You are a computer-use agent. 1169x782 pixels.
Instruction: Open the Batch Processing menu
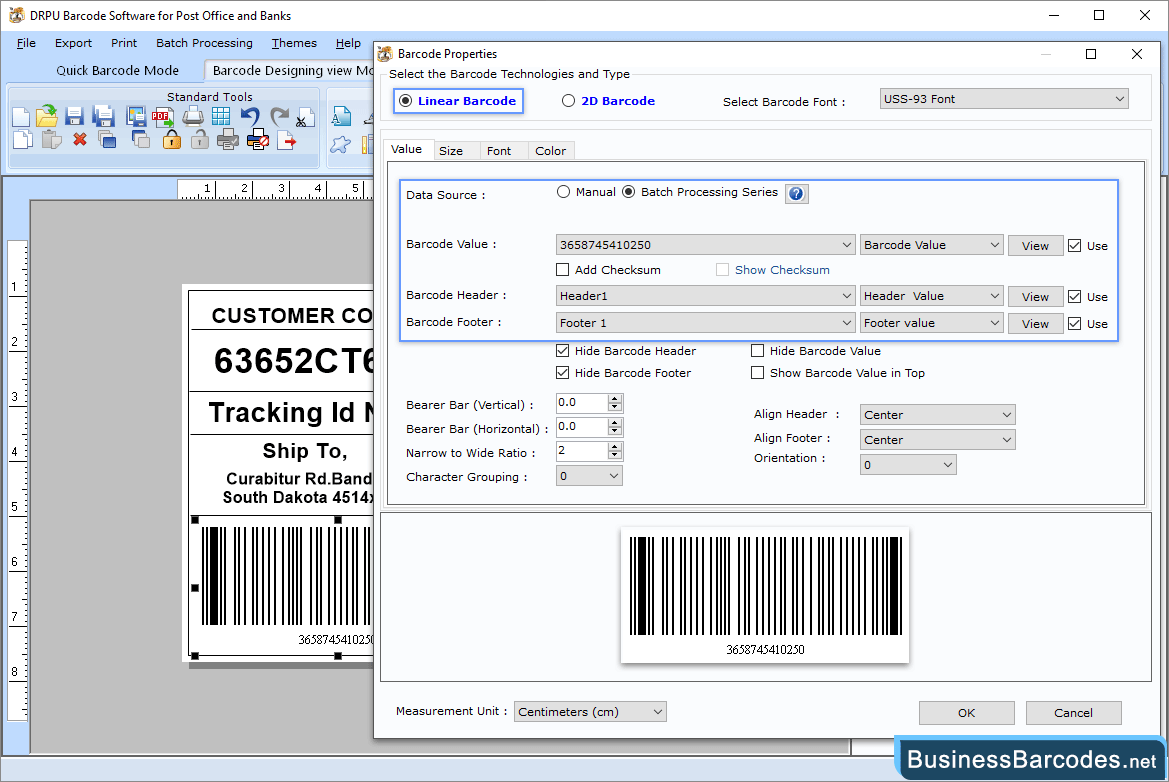[x=204, y=43]
